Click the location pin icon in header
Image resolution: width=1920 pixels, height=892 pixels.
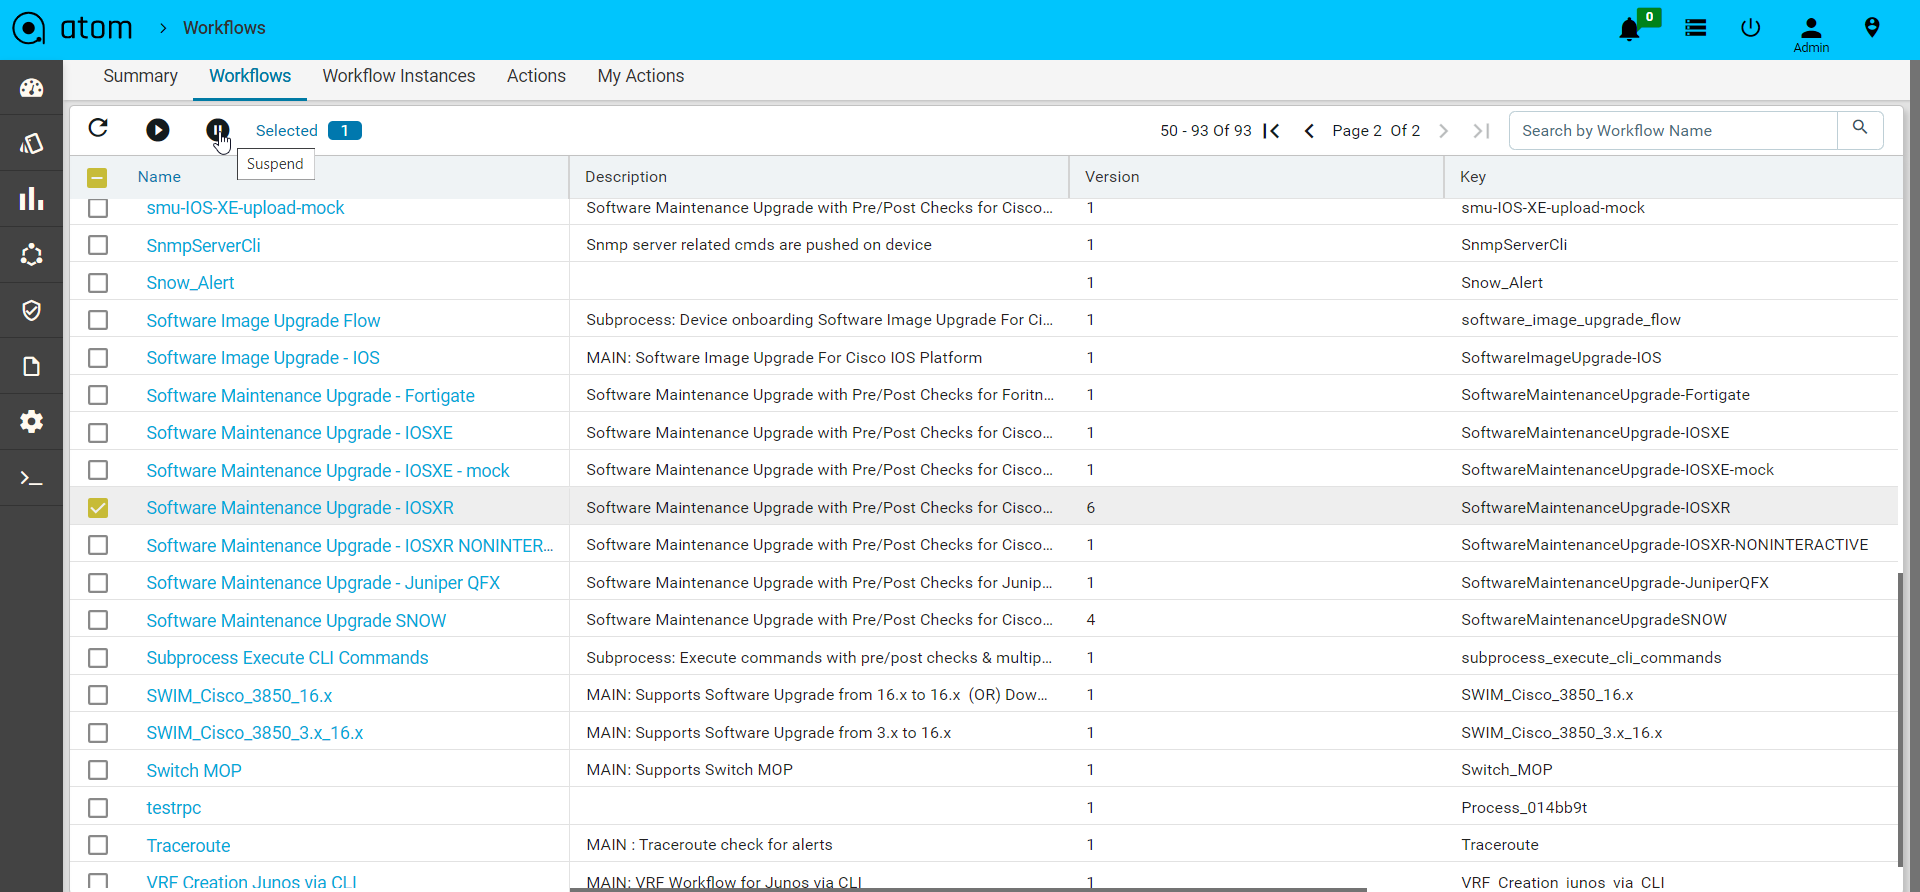(1872, 28)
